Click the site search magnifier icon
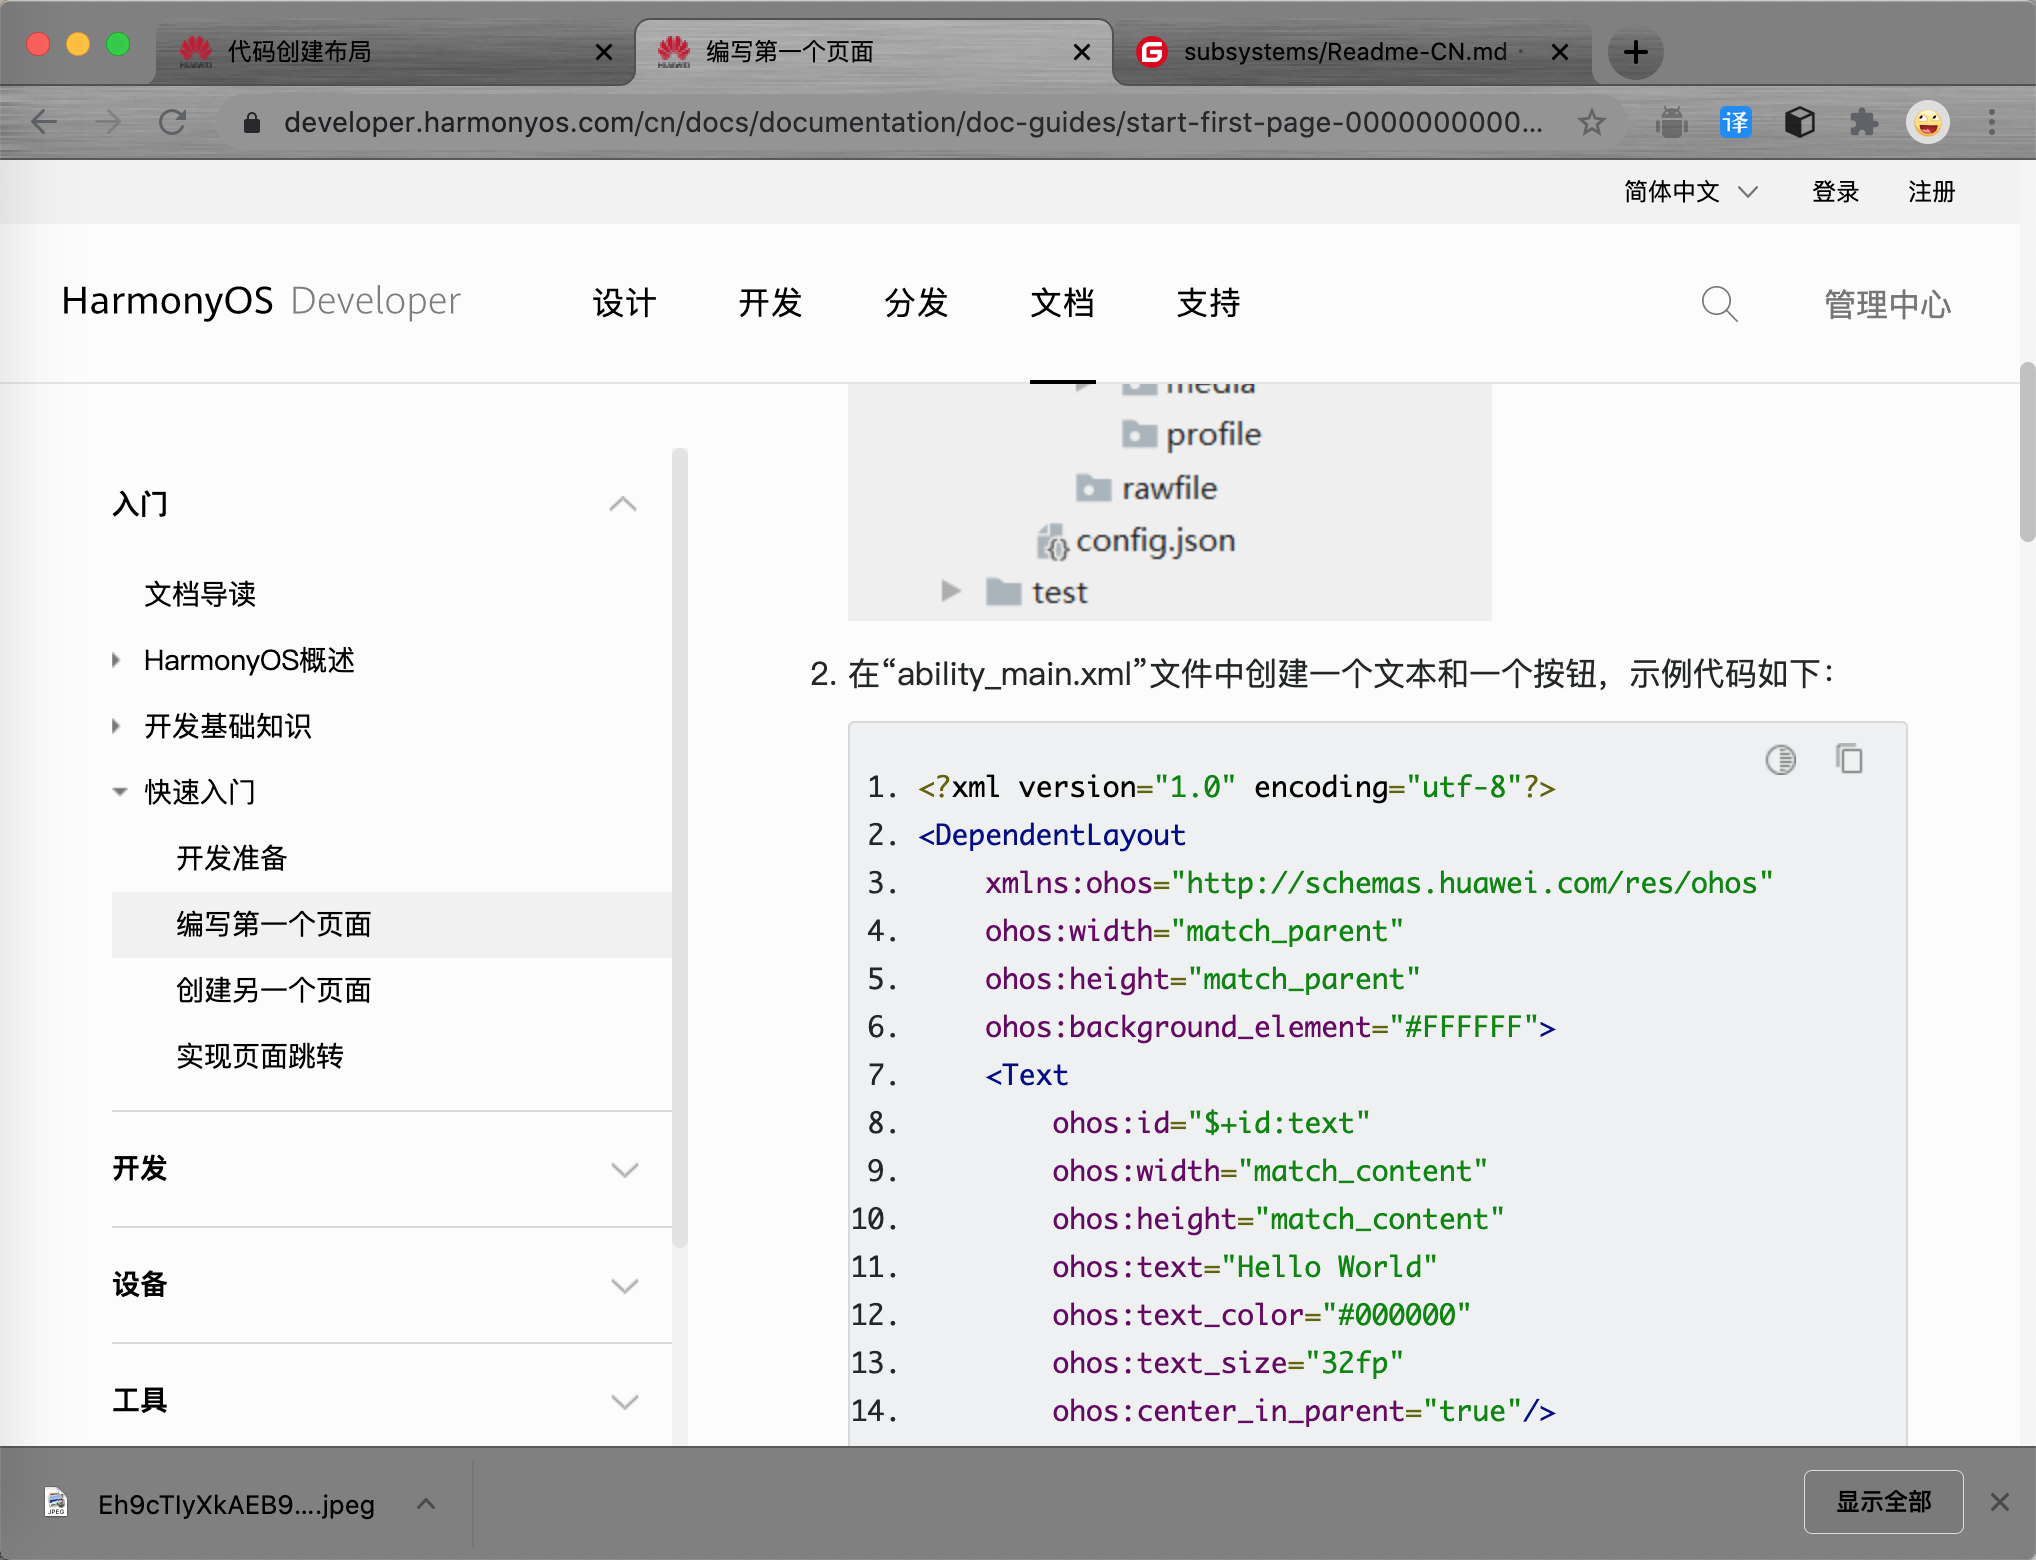This screenshot has height=1560, width=2036. (x=1720, y=303)
